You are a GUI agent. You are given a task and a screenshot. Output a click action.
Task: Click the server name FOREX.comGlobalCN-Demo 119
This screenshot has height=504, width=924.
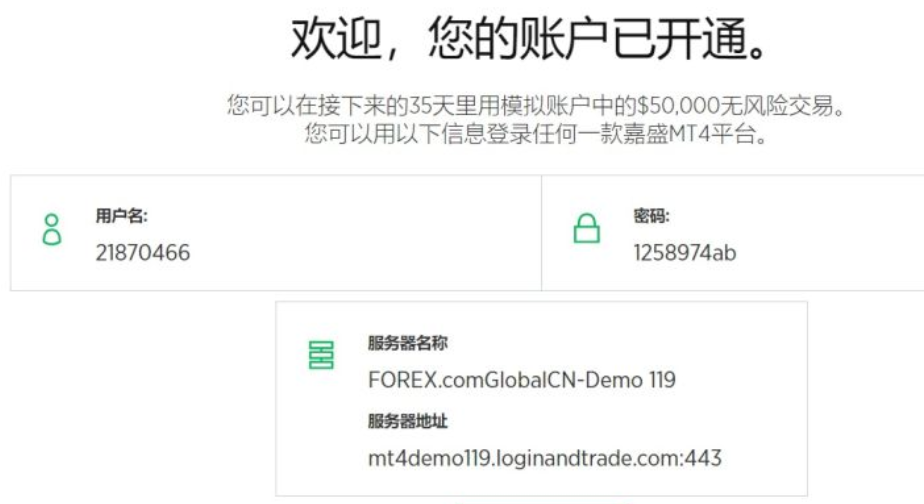tap(522, 380)
